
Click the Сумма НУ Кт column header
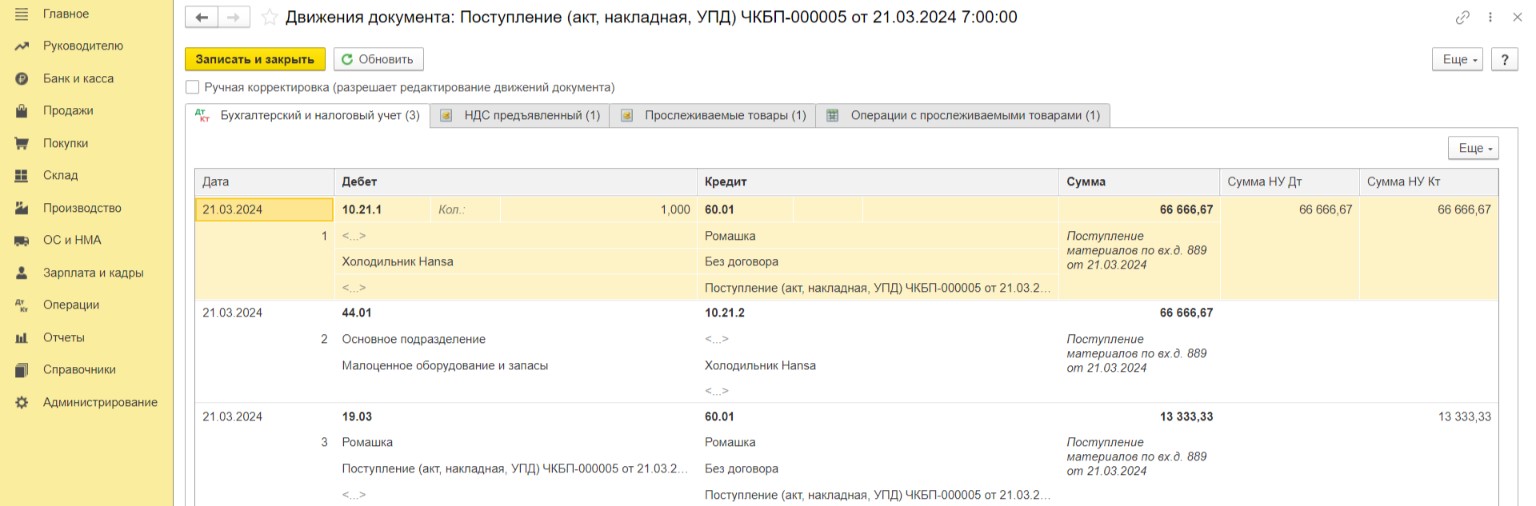coord(1429,182)
